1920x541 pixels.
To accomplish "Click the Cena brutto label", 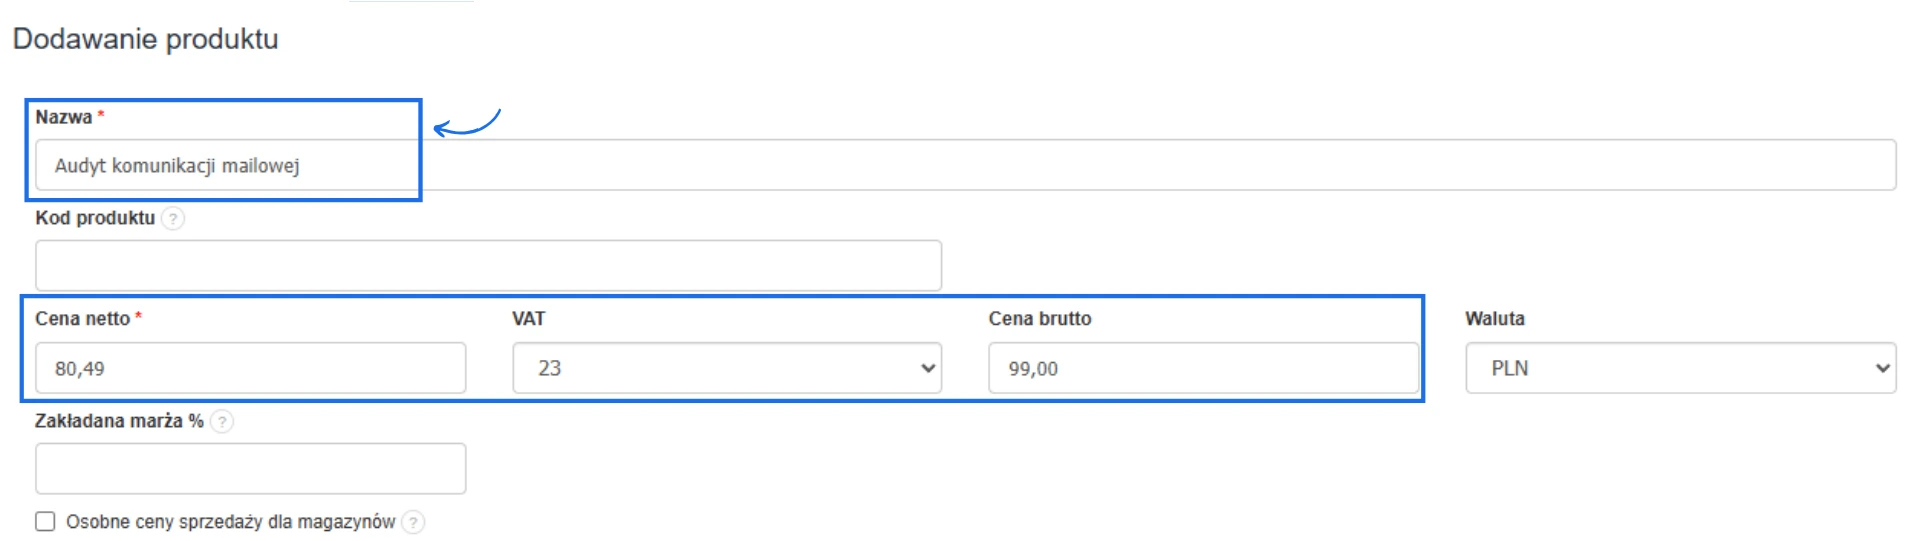I will pyautogui.click(x=1040, y=319).
